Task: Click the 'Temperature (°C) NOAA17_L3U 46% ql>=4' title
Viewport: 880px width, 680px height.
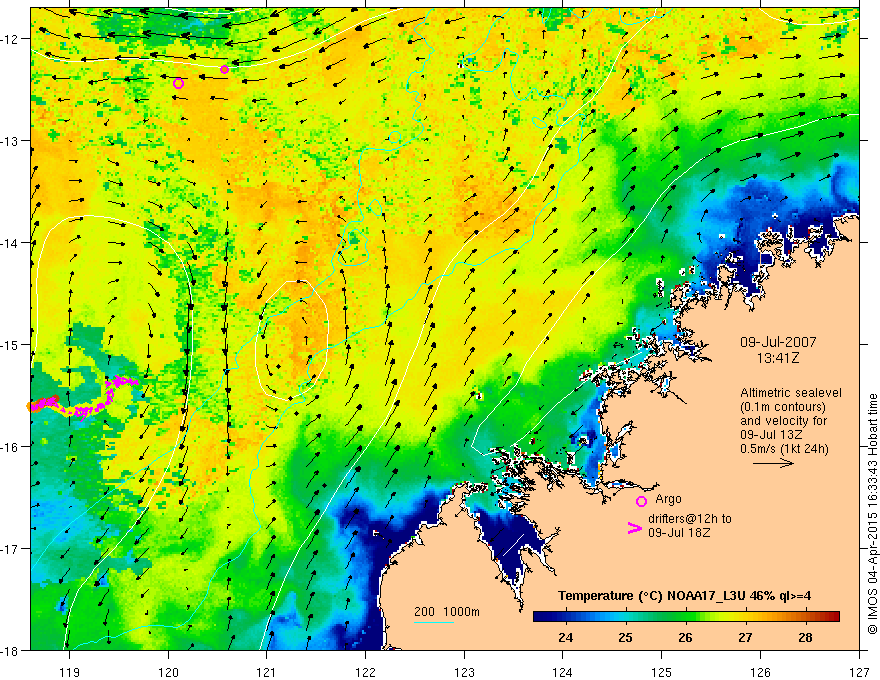Action: (684, 595)
